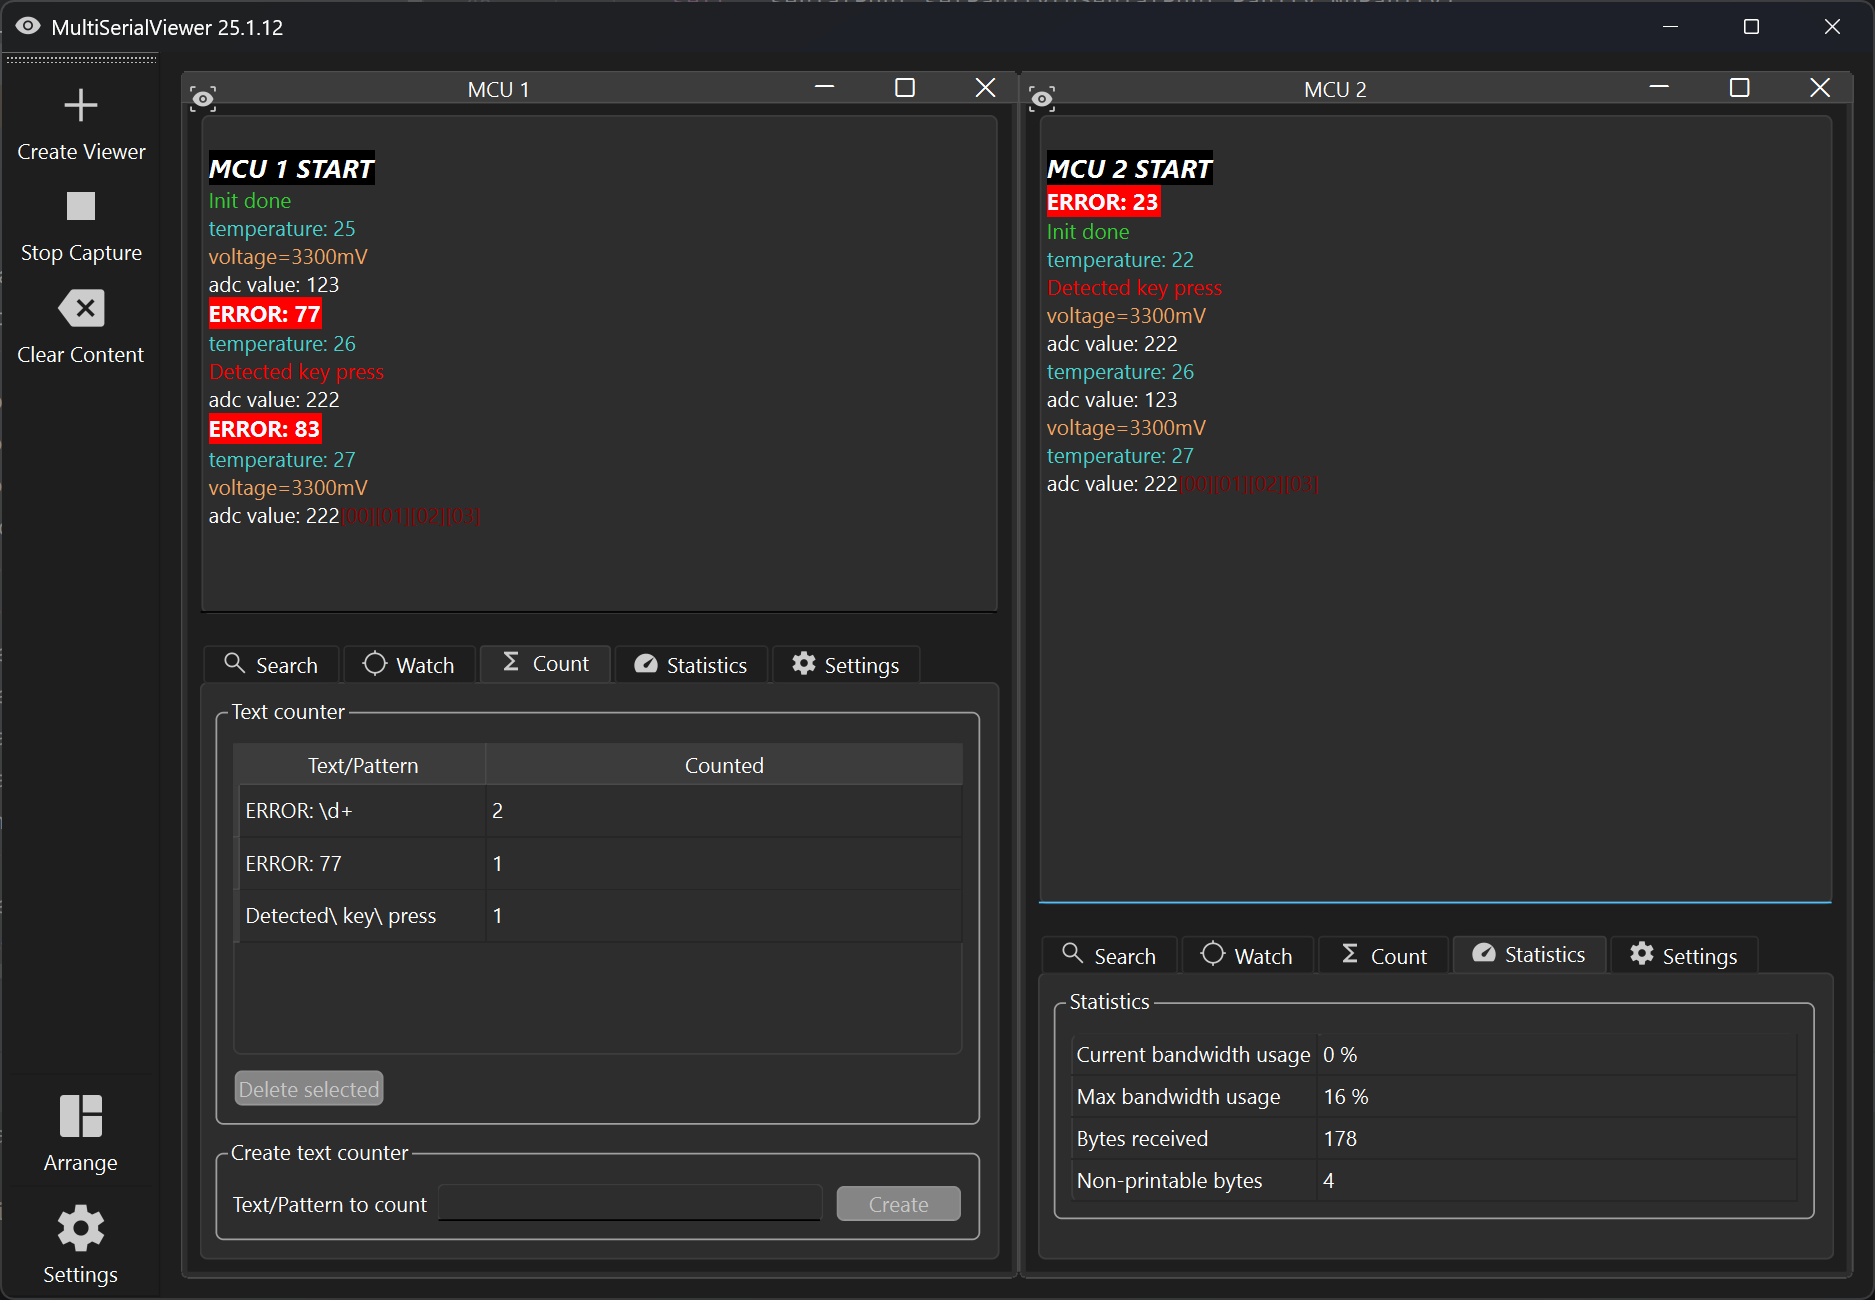Viewport: 1875px width, 1300px height.
Task: Focus the Text/Pattern to count field
Action: point(630,1203)
